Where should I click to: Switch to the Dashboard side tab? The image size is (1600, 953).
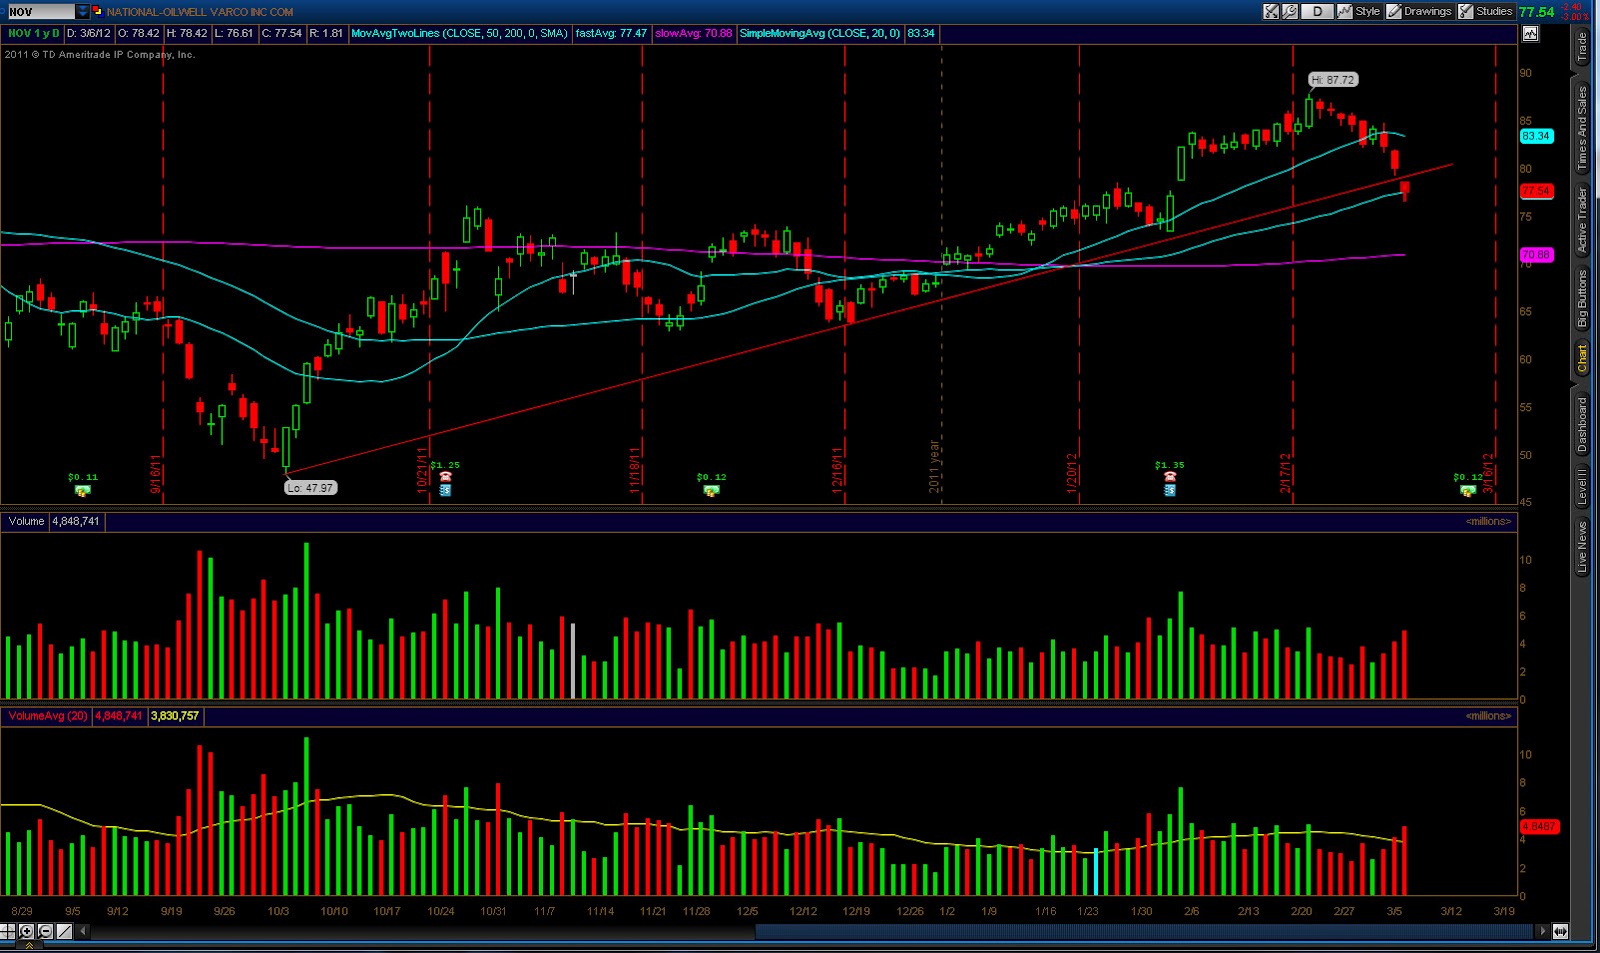1582,425
